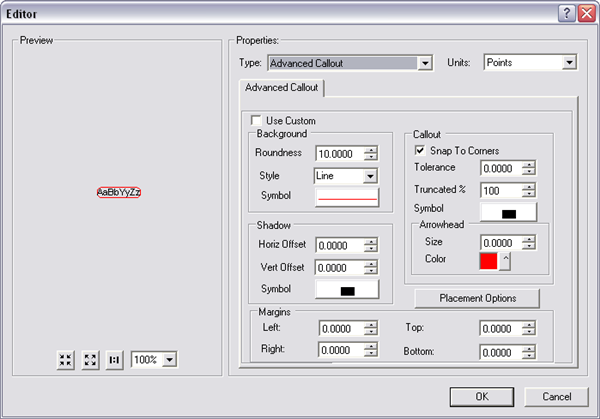This screenshot has width=600, height=419.
Task: Click the Callout Symbol swatch button
Action: click(508, 212)
